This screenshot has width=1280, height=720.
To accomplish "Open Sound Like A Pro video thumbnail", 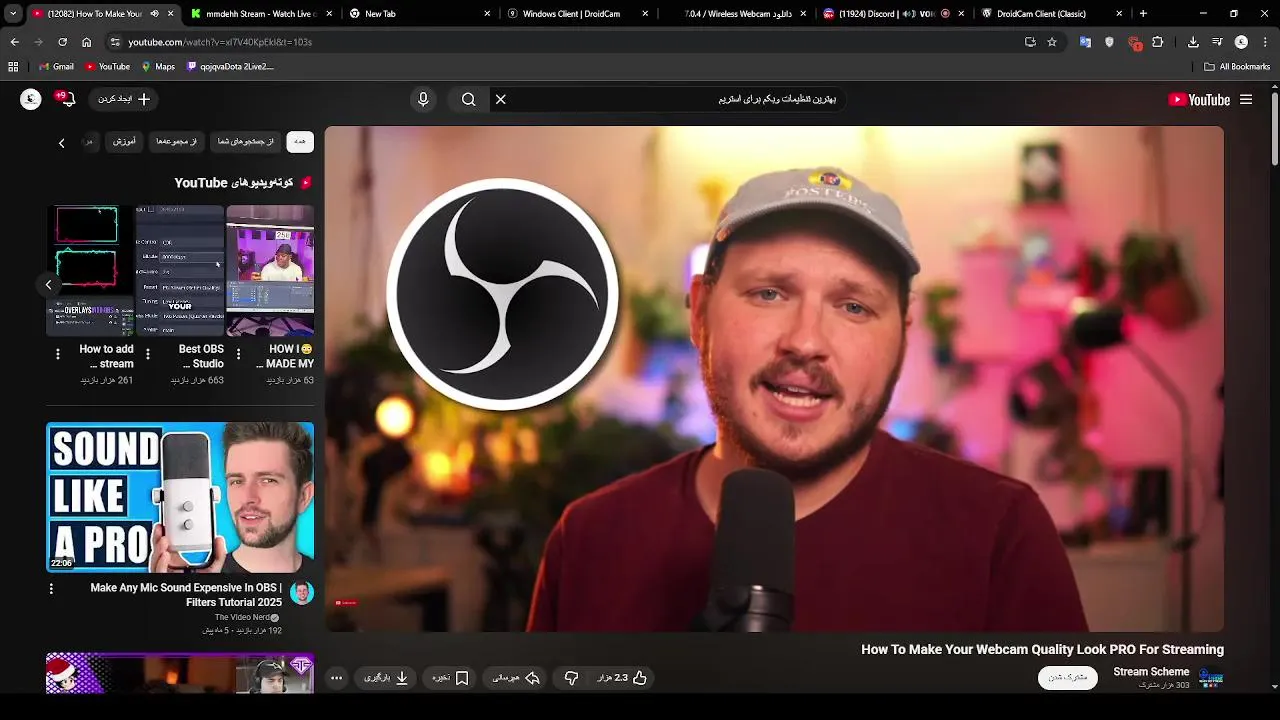I will pos(180,497).
